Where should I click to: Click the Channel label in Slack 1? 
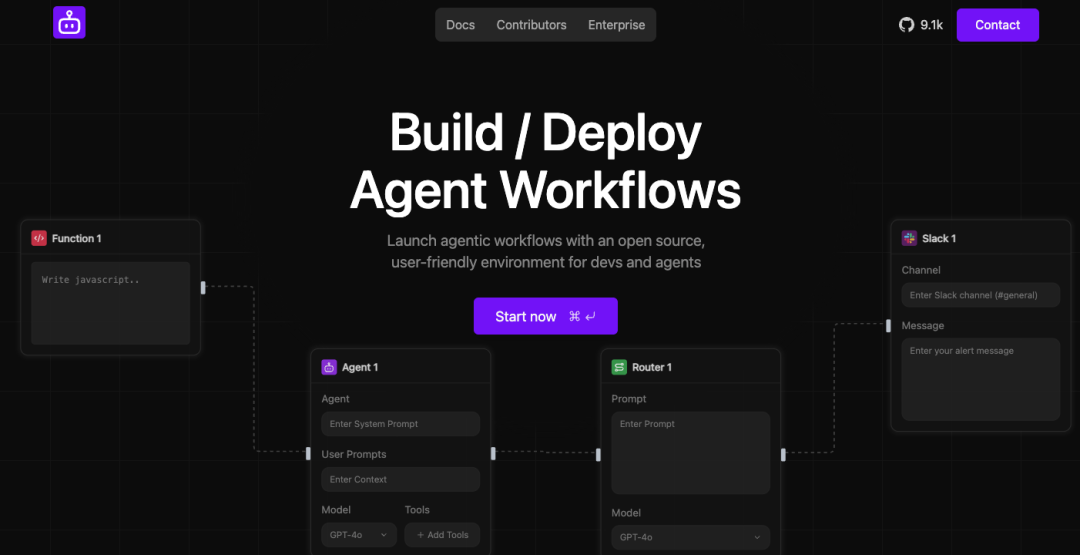(x=921, y=270)
